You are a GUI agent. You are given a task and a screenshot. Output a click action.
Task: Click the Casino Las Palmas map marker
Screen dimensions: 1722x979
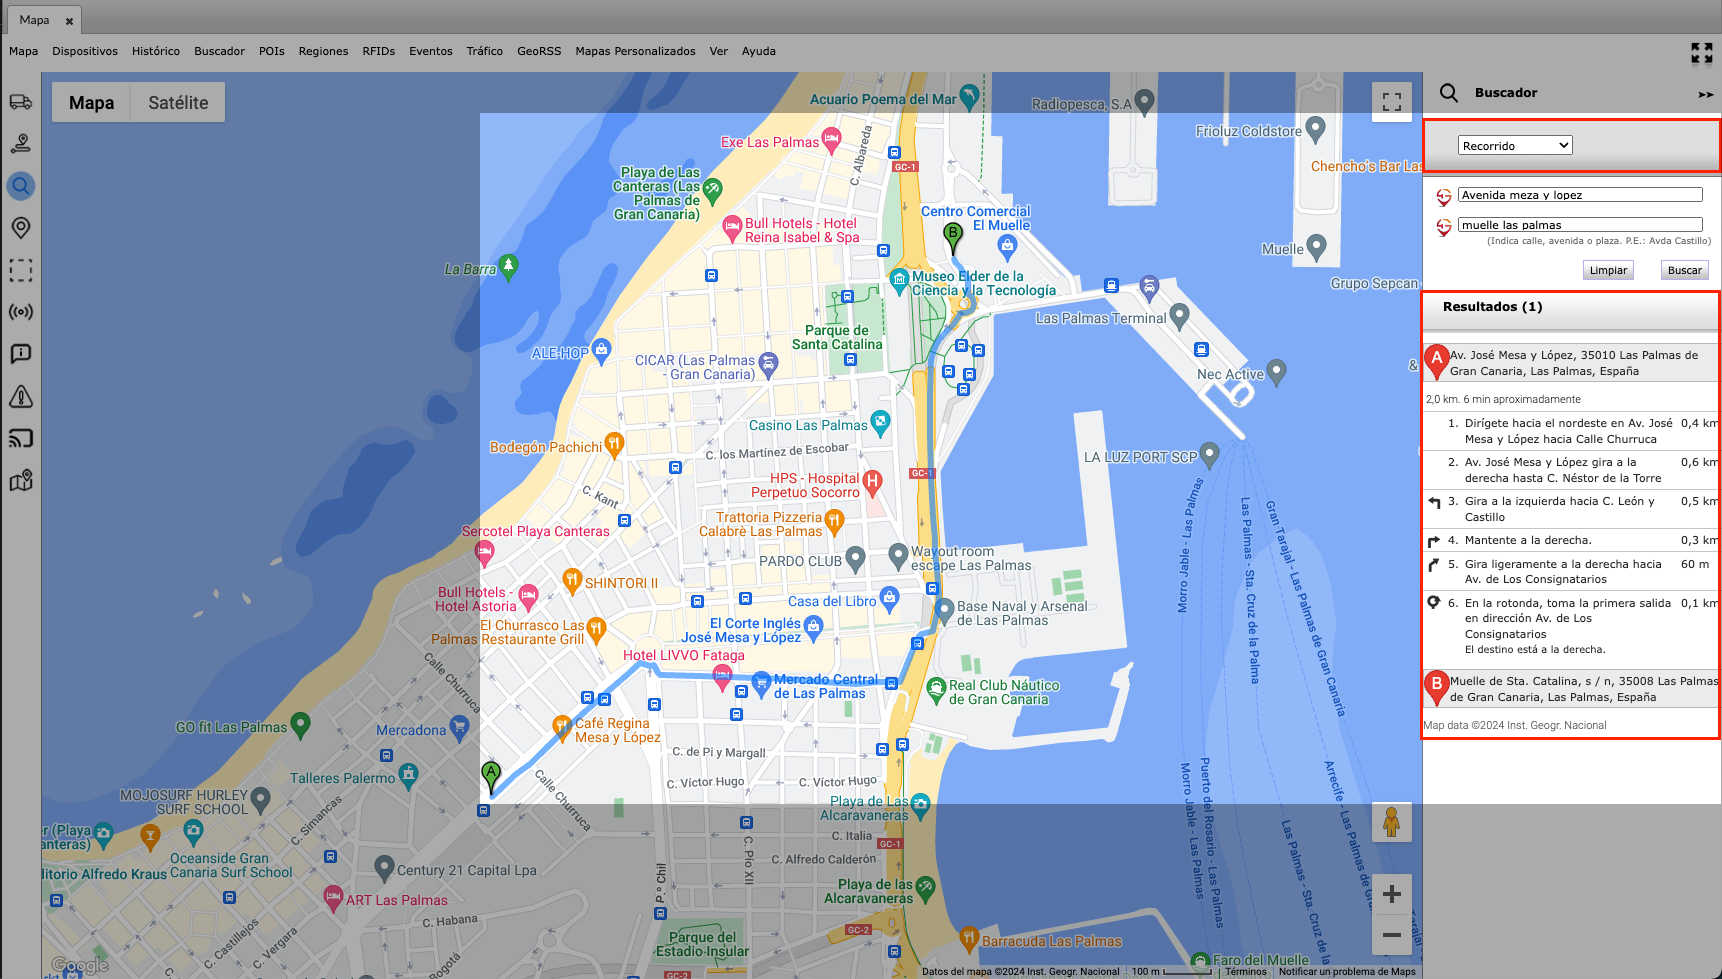[880, 423]
